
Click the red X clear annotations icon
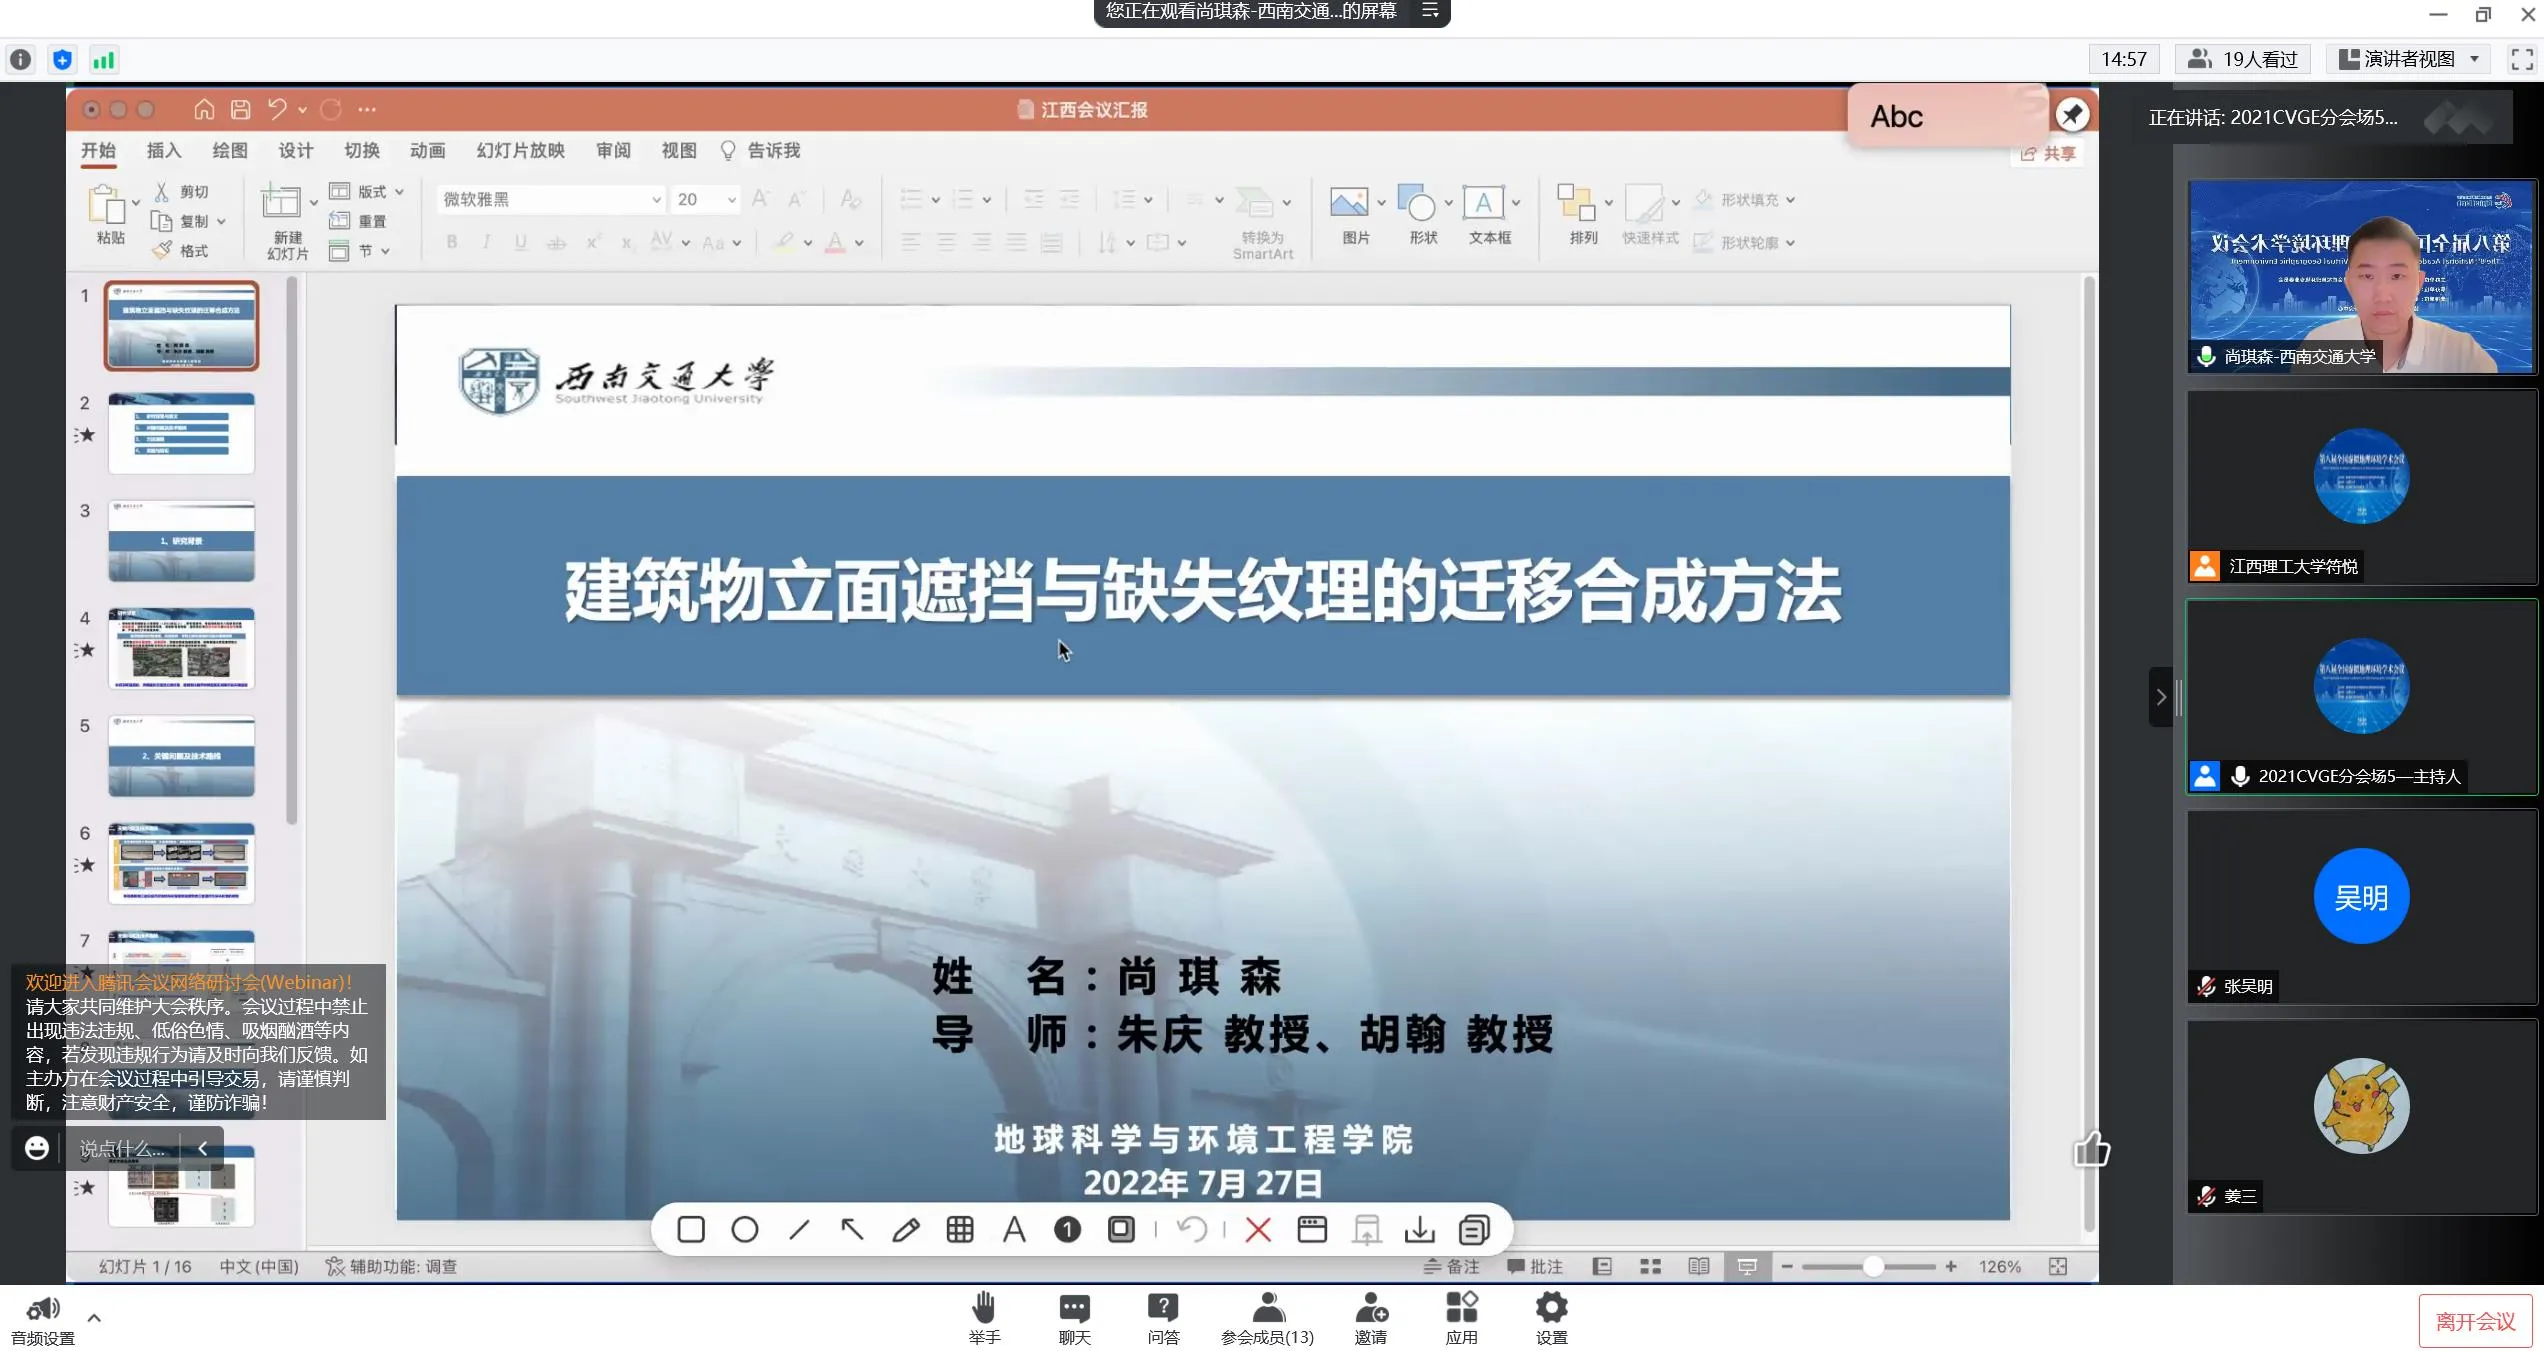click(x=1258, y=1229)
